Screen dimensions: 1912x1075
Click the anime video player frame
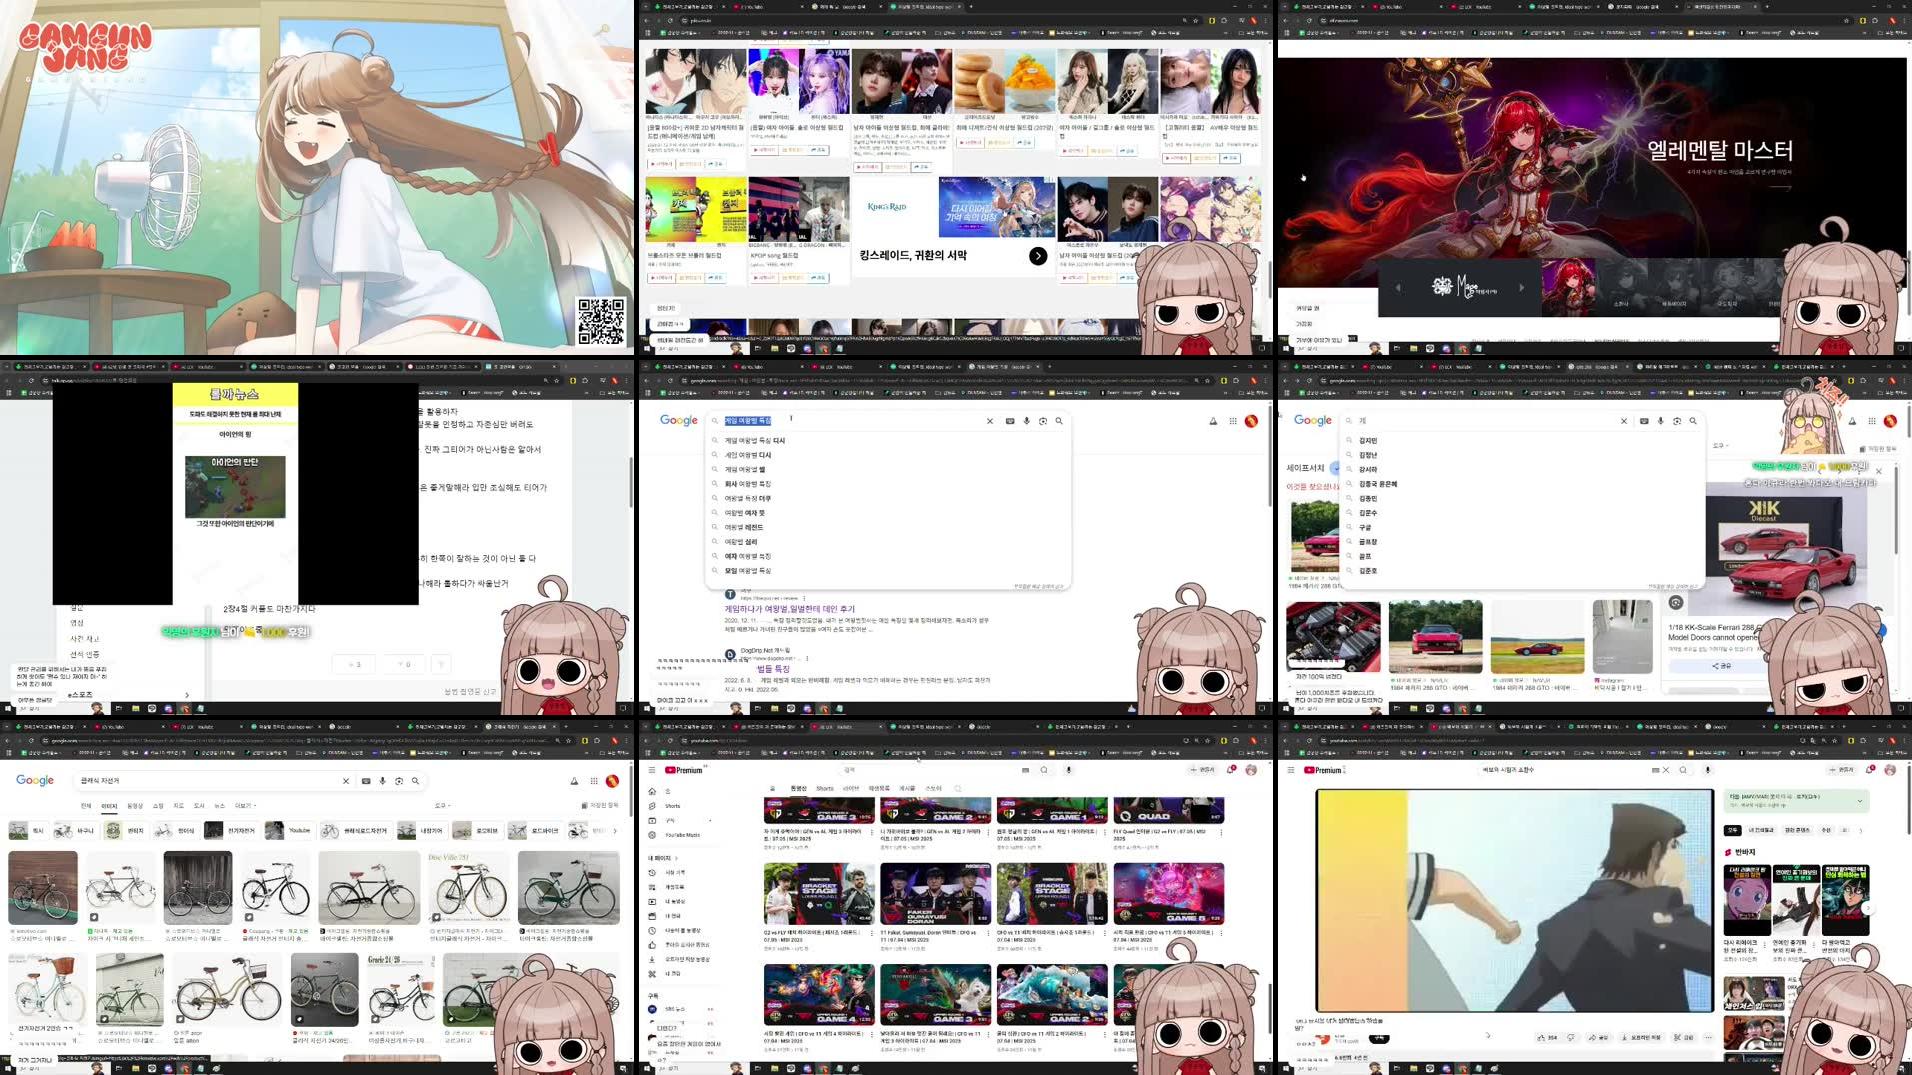(x=1514, y=900)
